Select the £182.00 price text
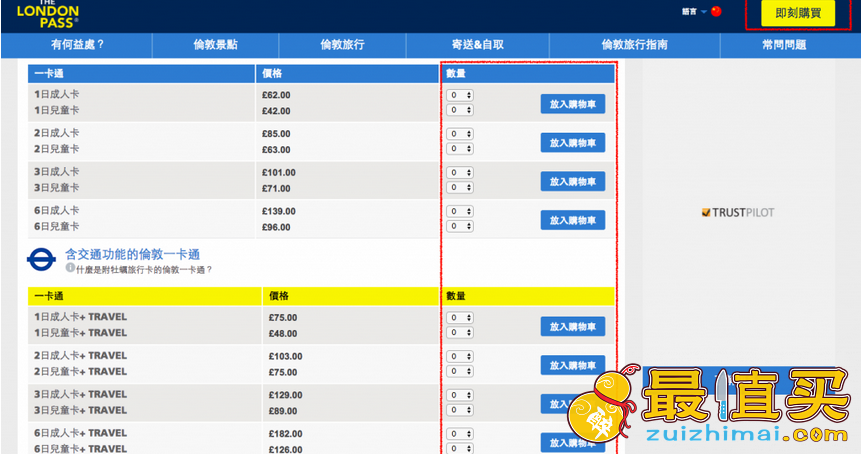The height and width of the screenshot is (454, 864). [285, 434]
